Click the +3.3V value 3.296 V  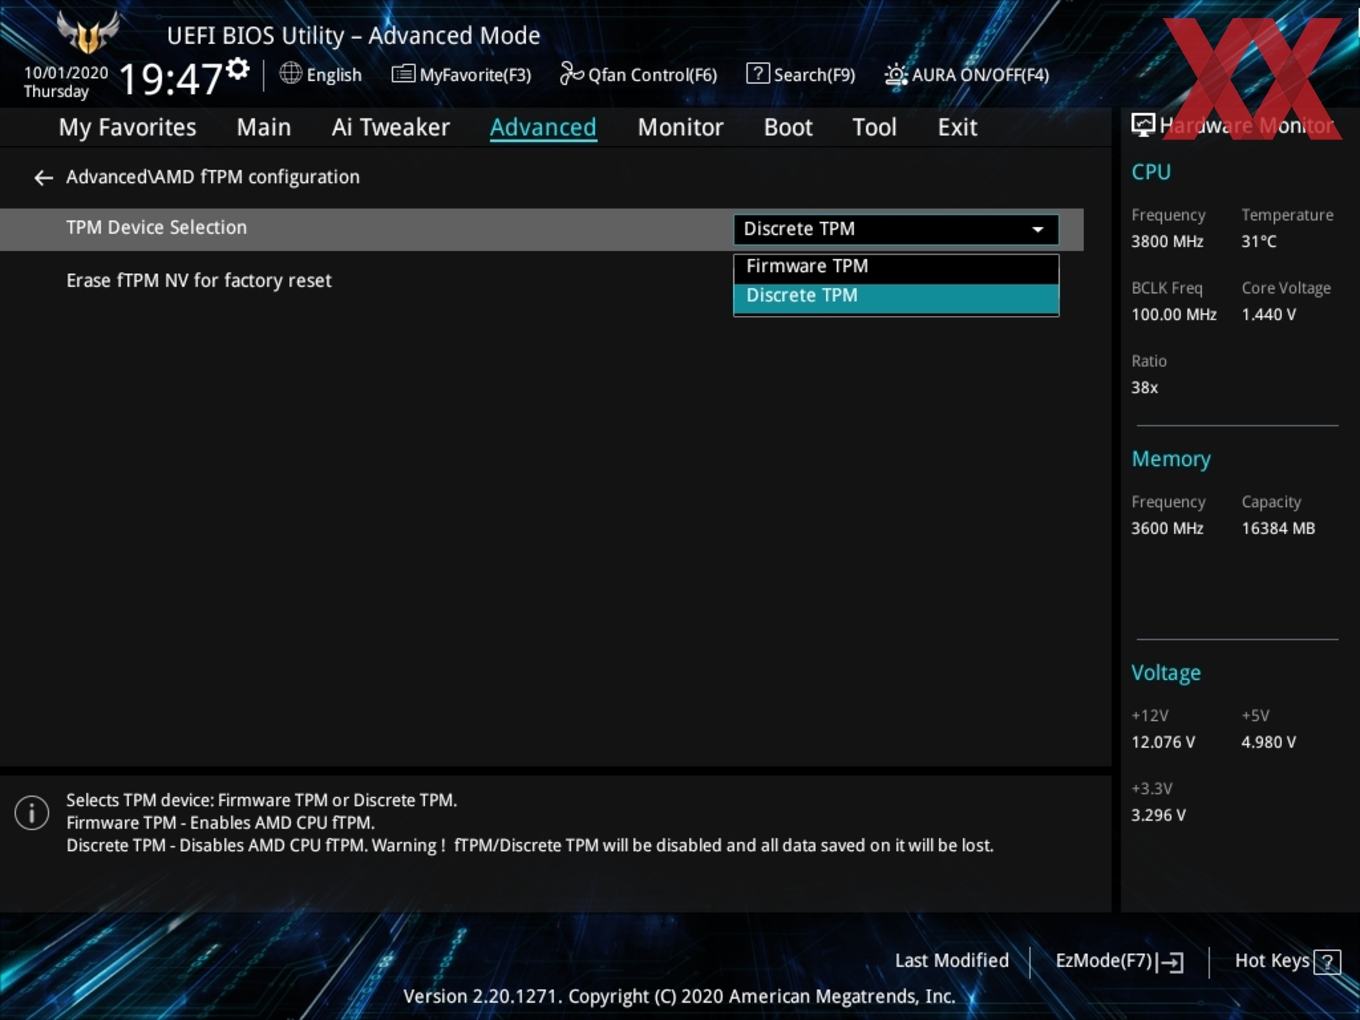[x=1158, y=816]
